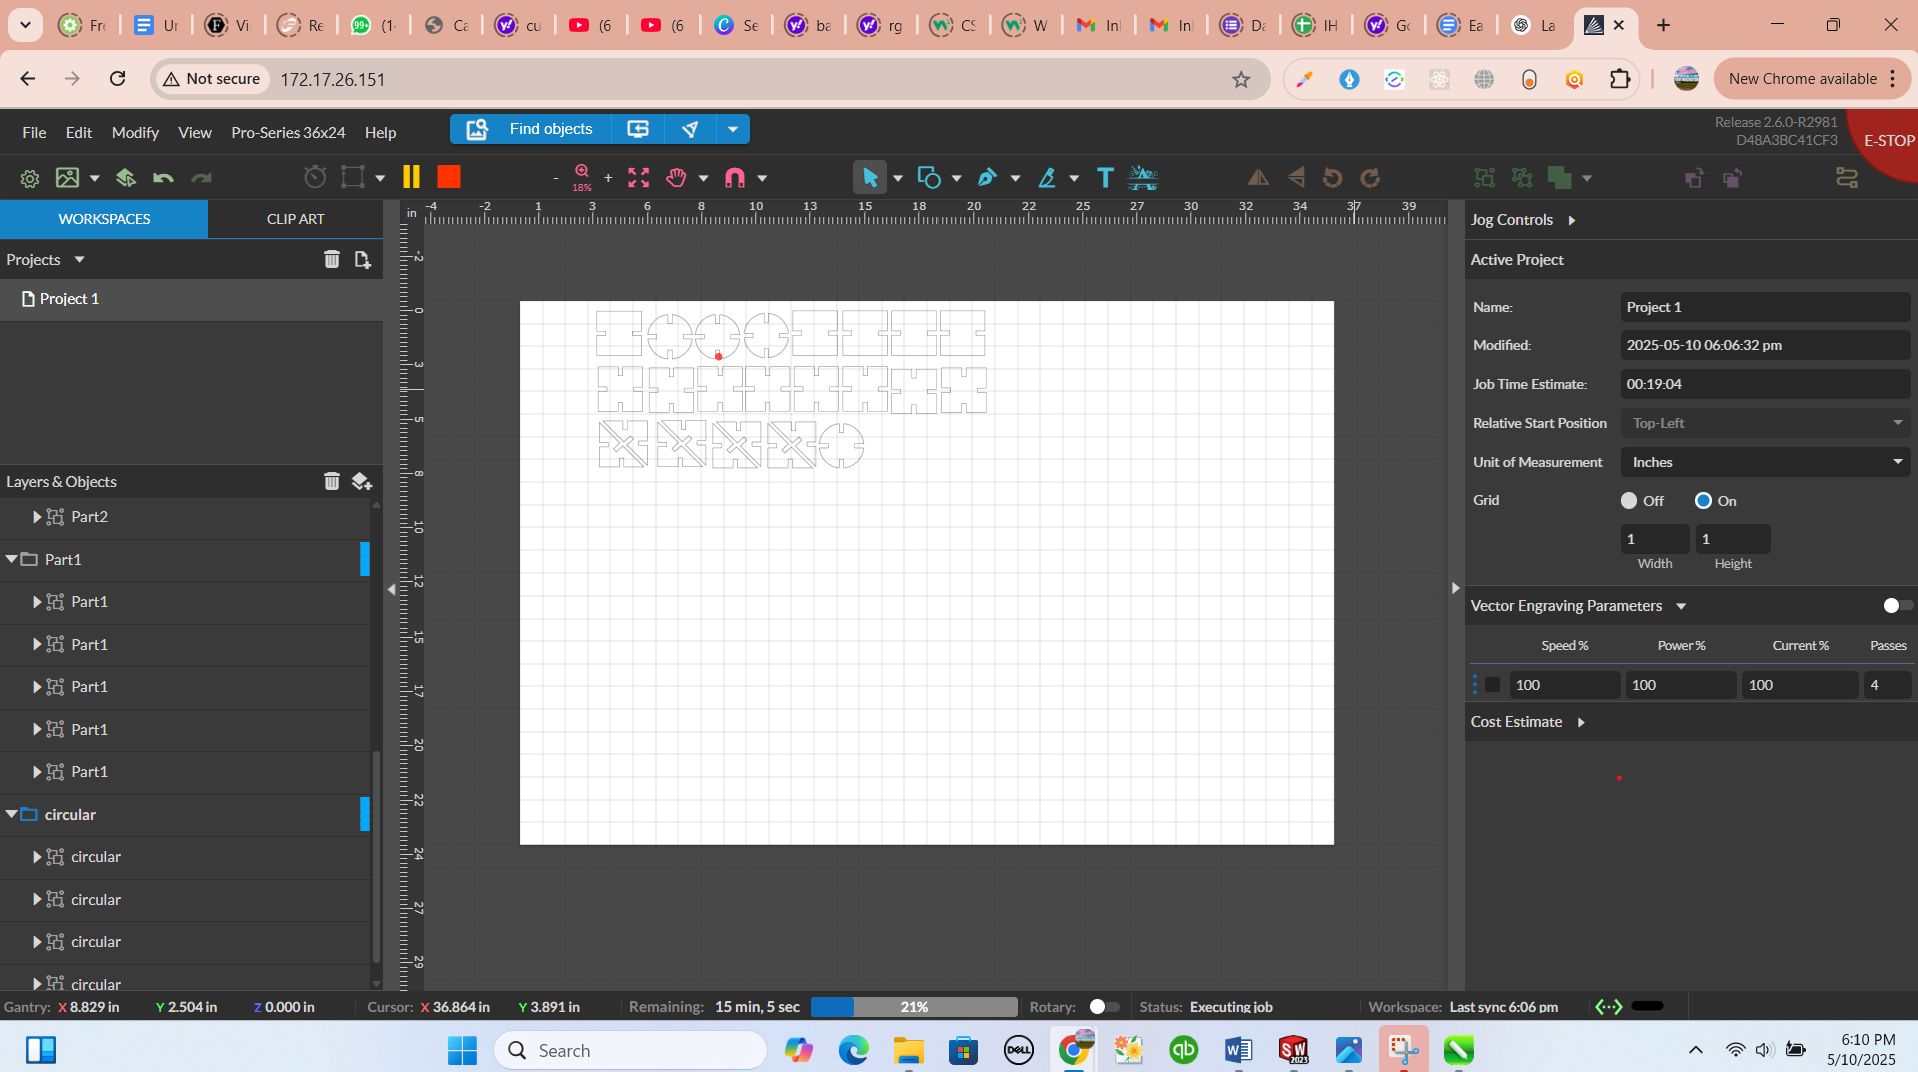Tick the vector engraving row checkbox
This screenshot has width=1918, height=1072.
[1492, 685]
